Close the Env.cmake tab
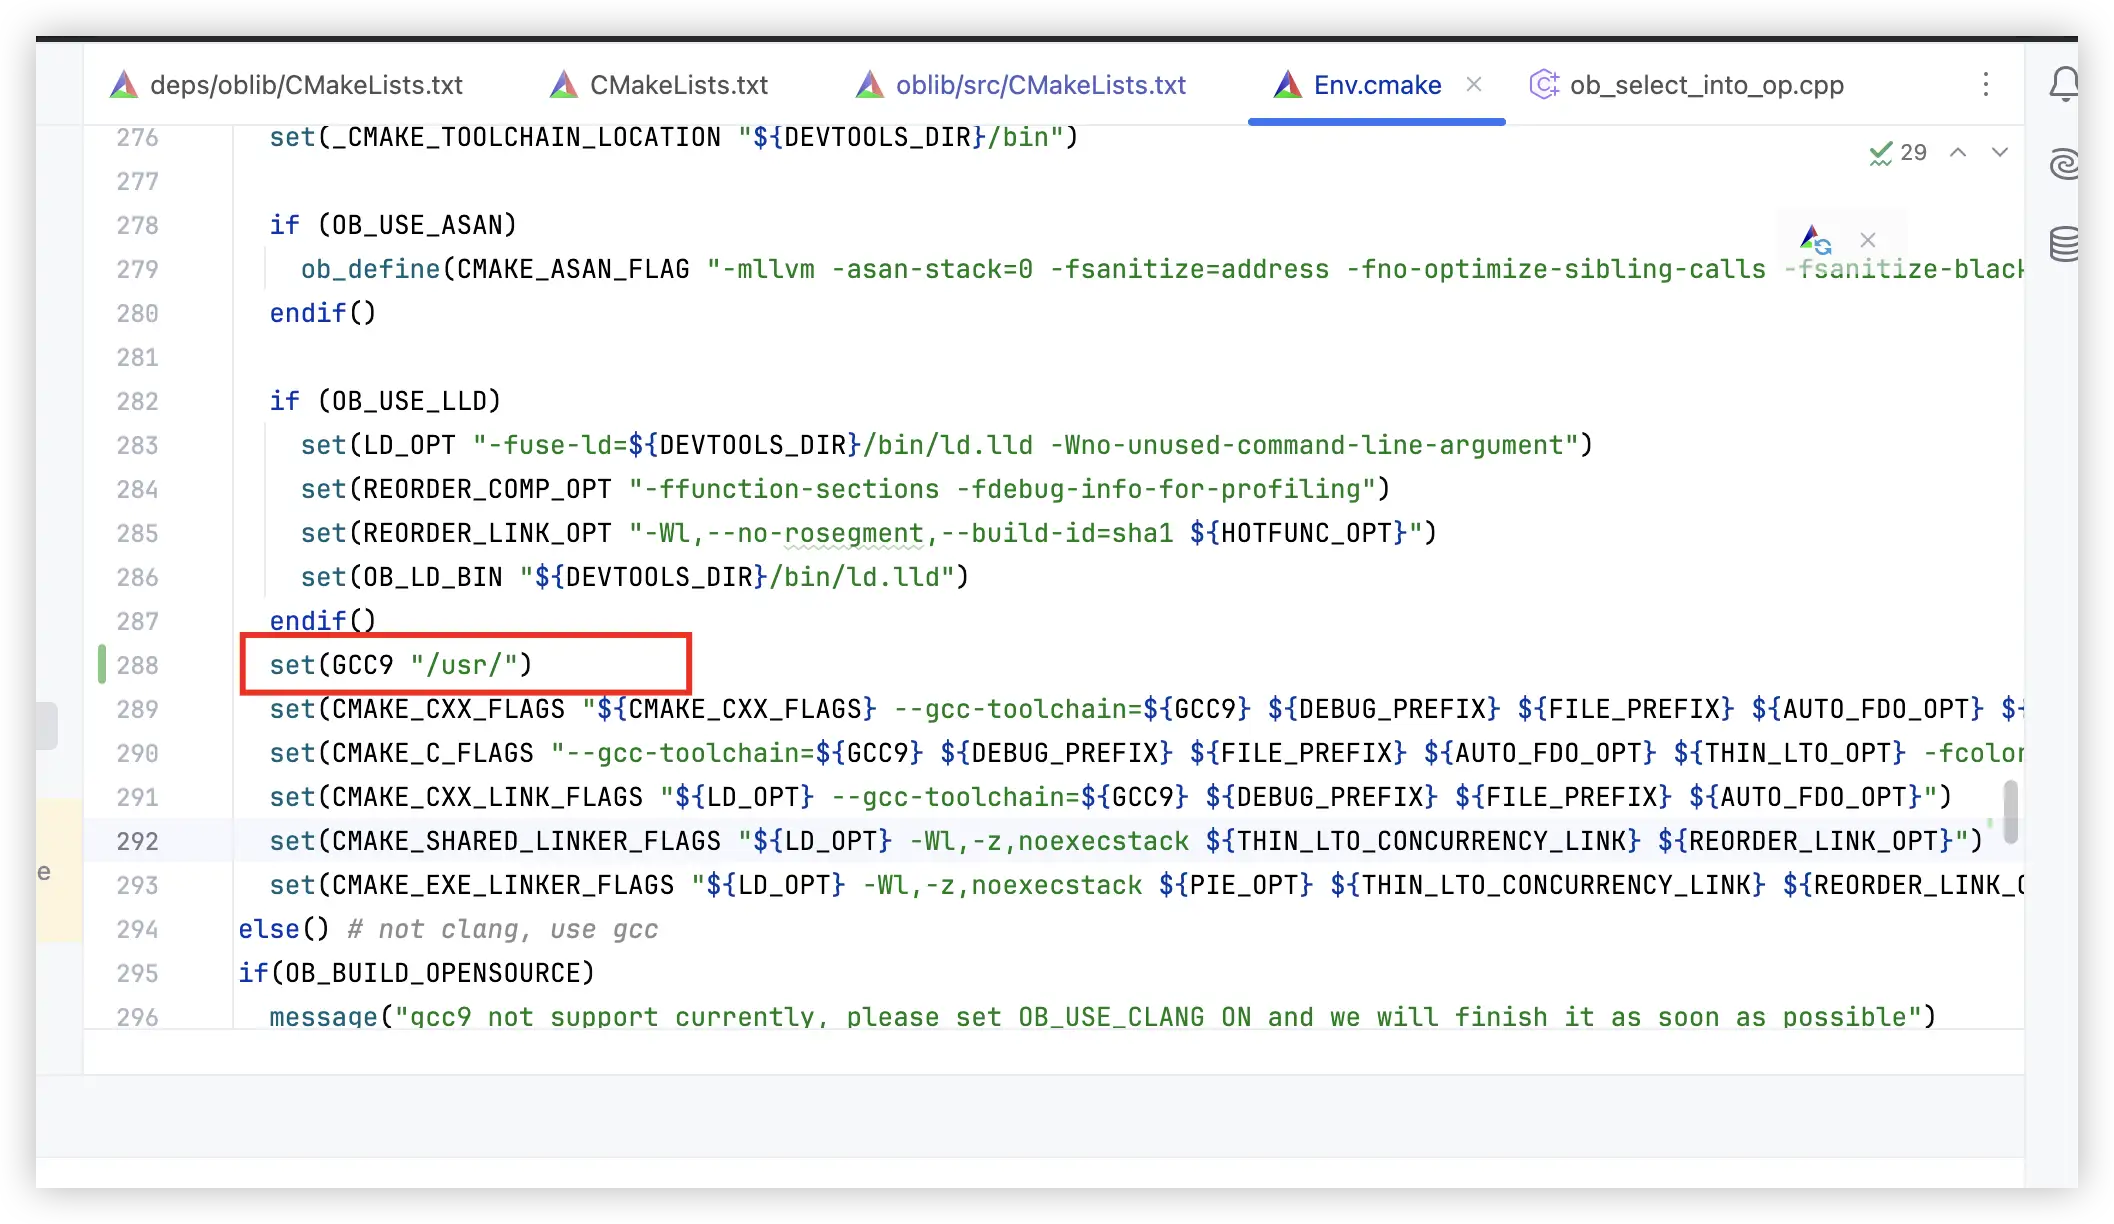 pos(1474,85)
